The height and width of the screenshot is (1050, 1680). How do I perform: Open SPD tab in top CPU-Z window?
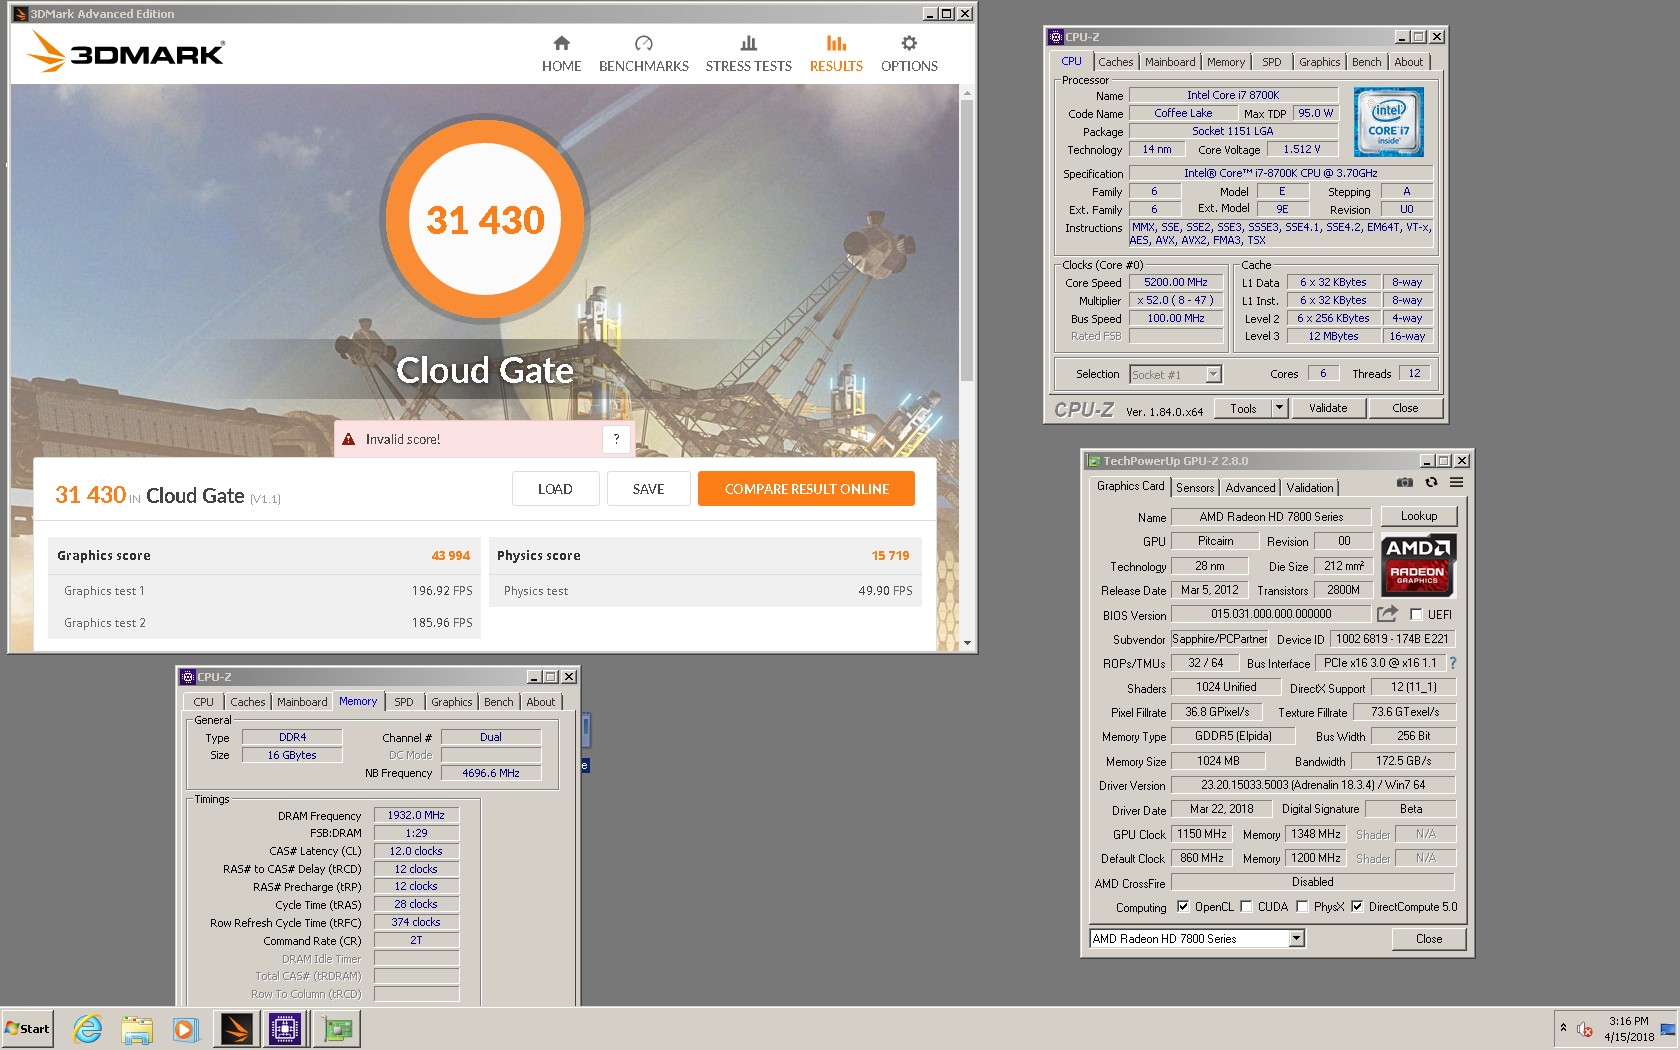tap(1271, 62)
